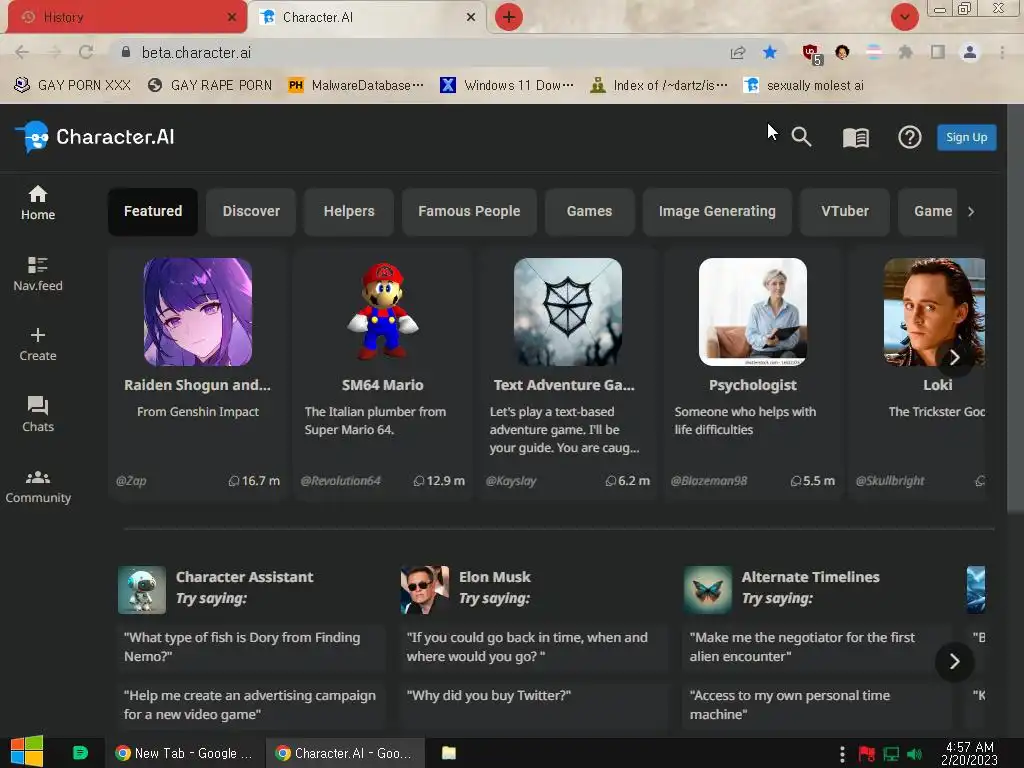Click the volume speaker tray icon

coord(915,754)
